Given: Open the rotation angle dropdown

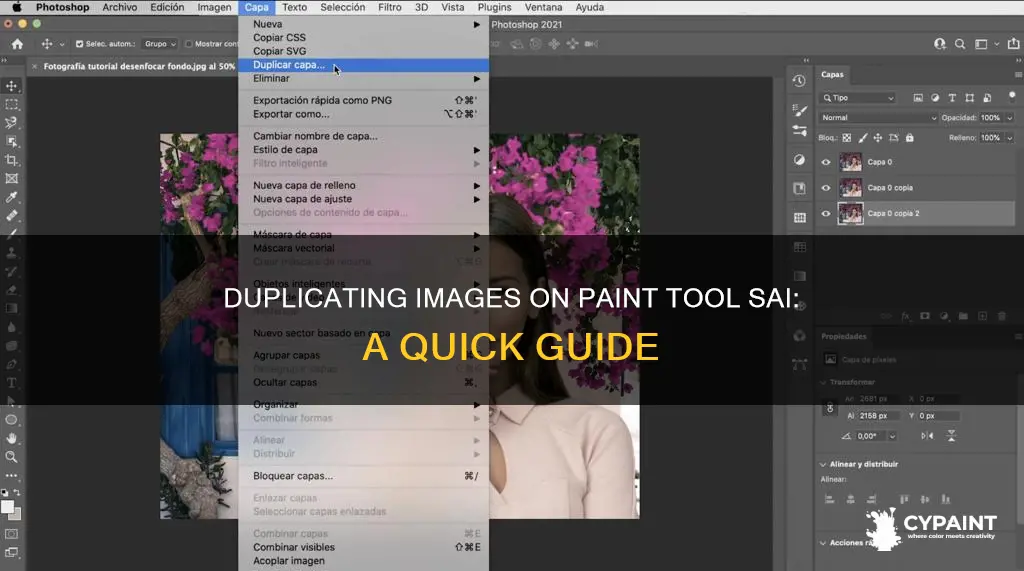Looking at the screenshot, I should click(x=892, y=436).
